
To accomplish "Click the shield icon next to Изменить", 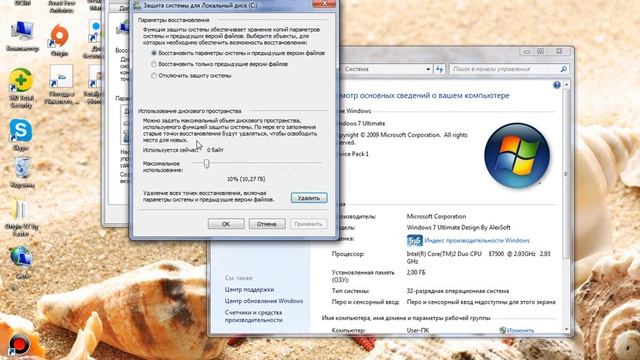I will tap(502, 330).
